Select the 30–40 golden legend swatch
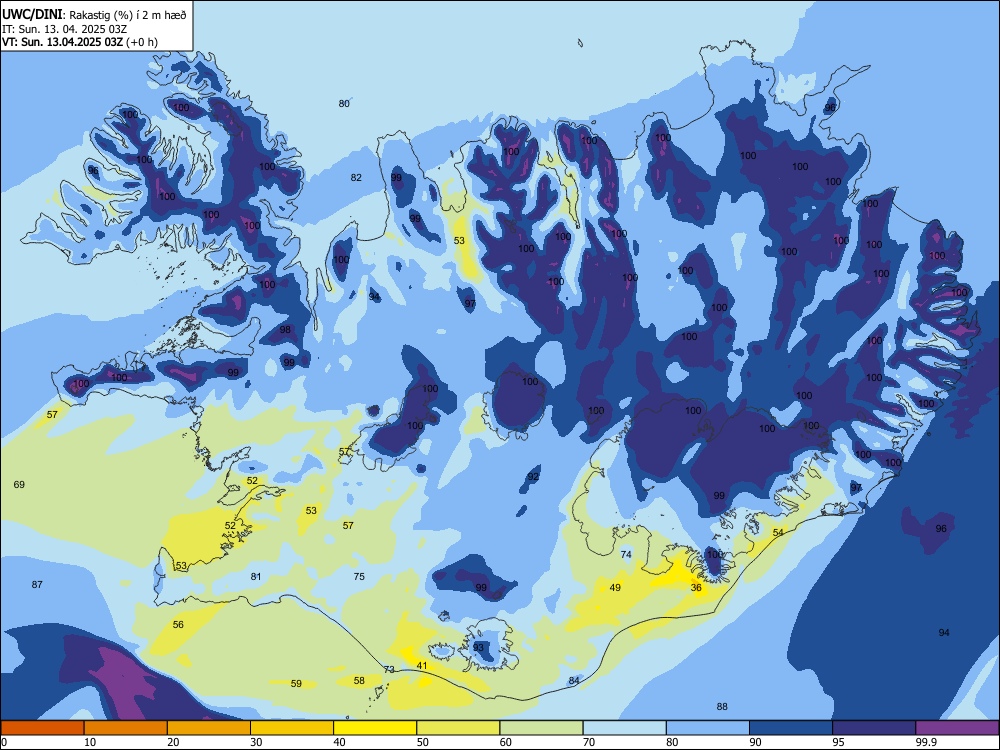 click(292, 728)
